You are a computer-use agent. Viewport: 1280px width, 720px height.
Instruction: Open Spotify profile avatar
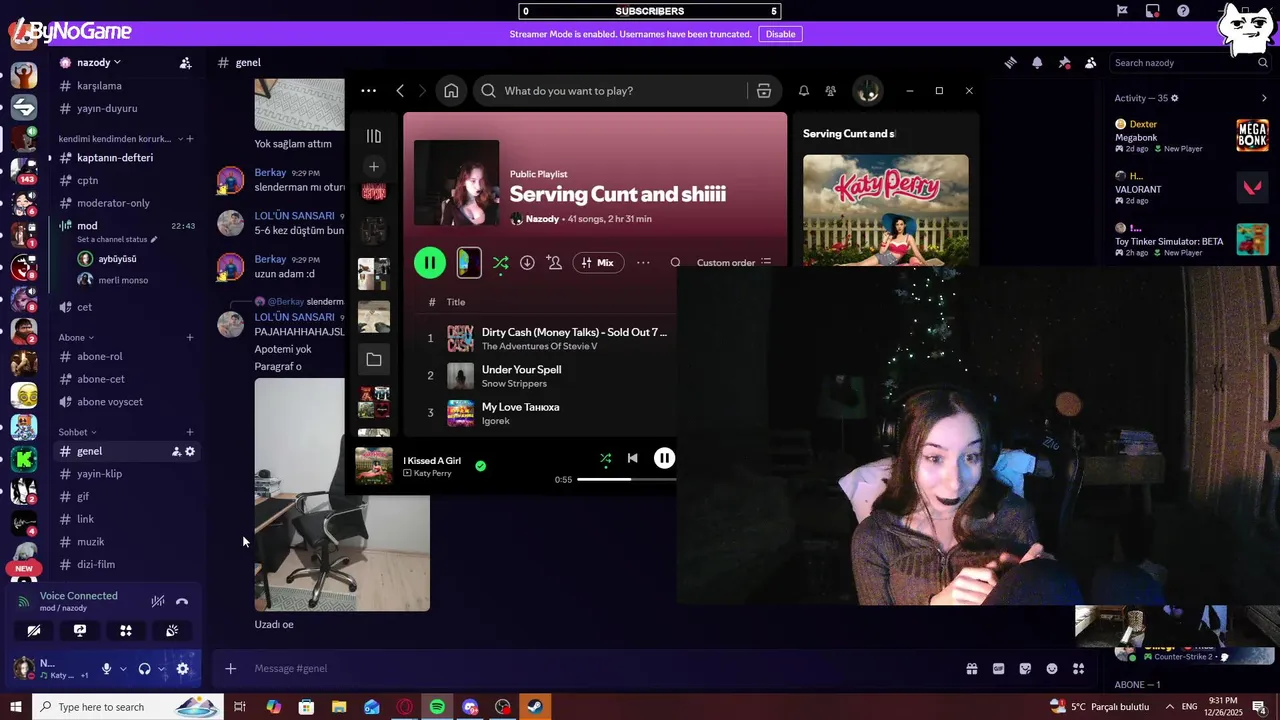coord(867,91)
